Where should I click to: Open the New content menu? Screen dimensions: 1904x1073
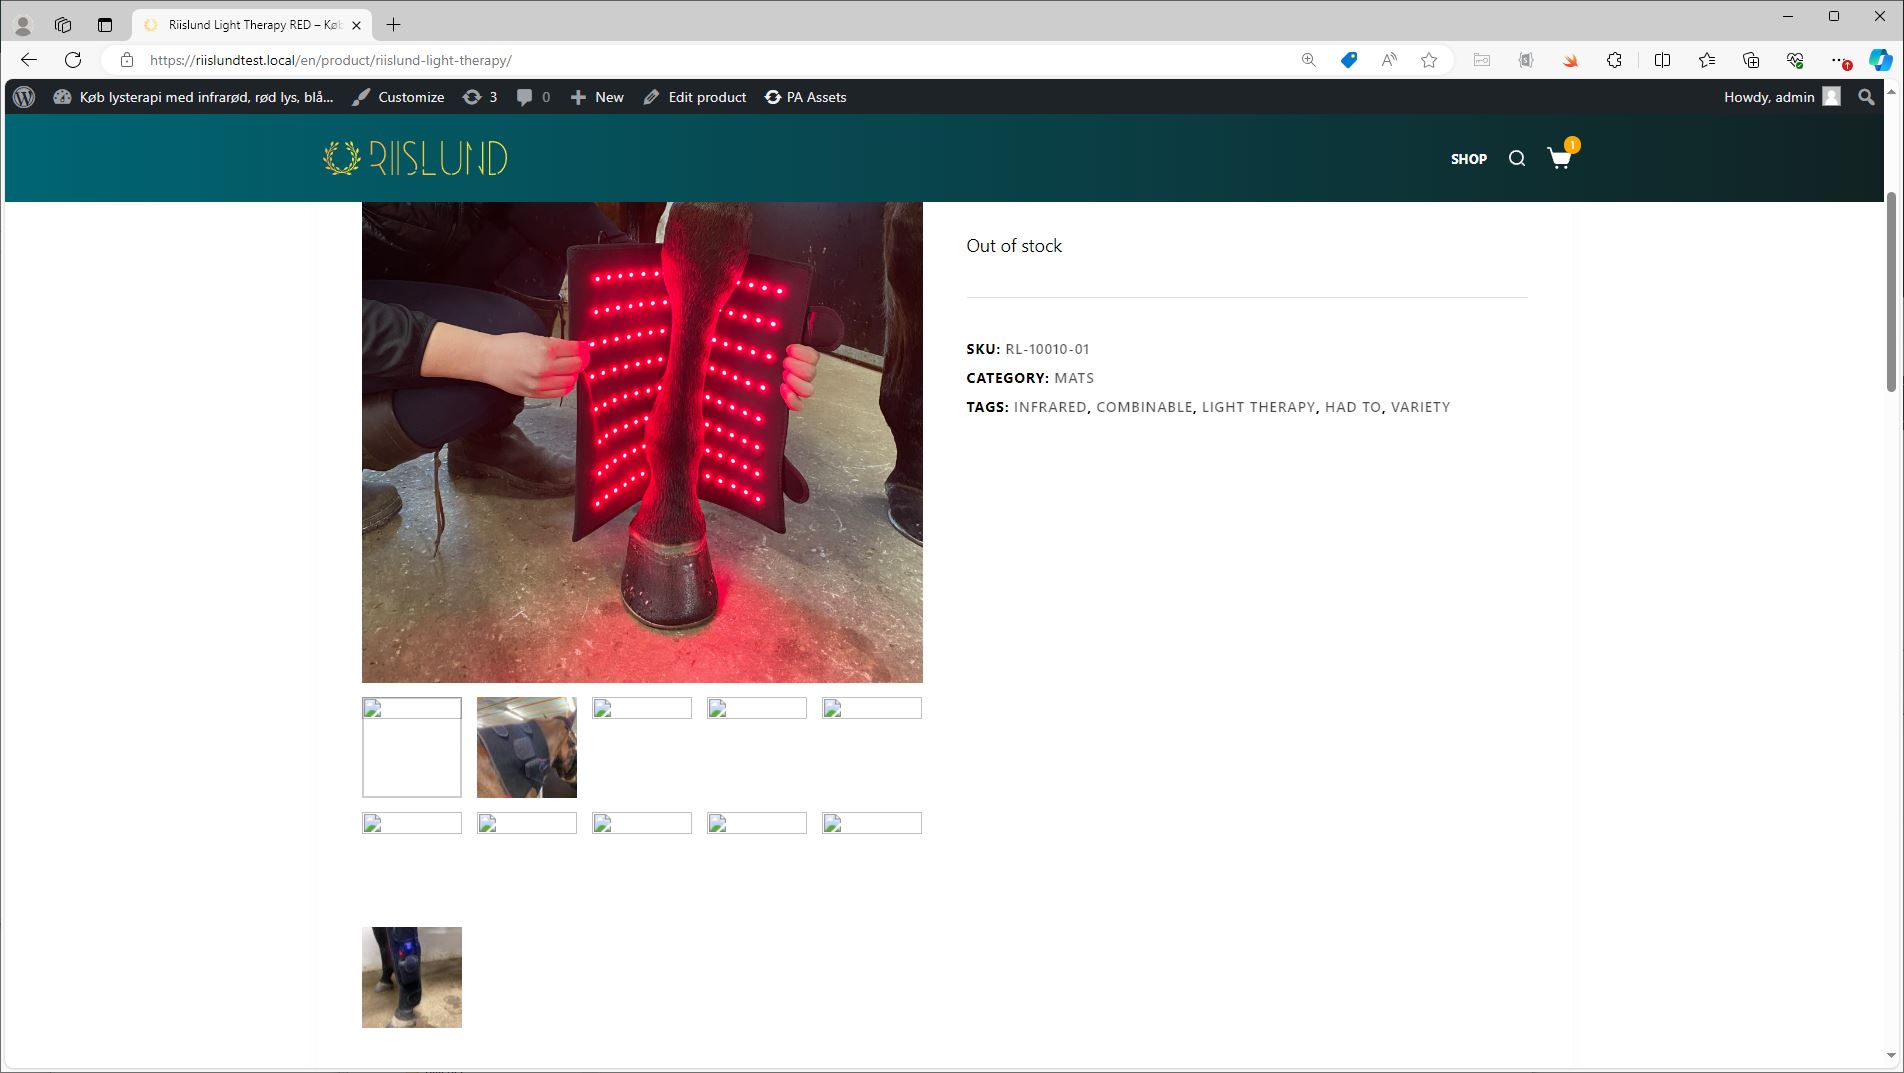pyautogui.click(x=597, y=97)
